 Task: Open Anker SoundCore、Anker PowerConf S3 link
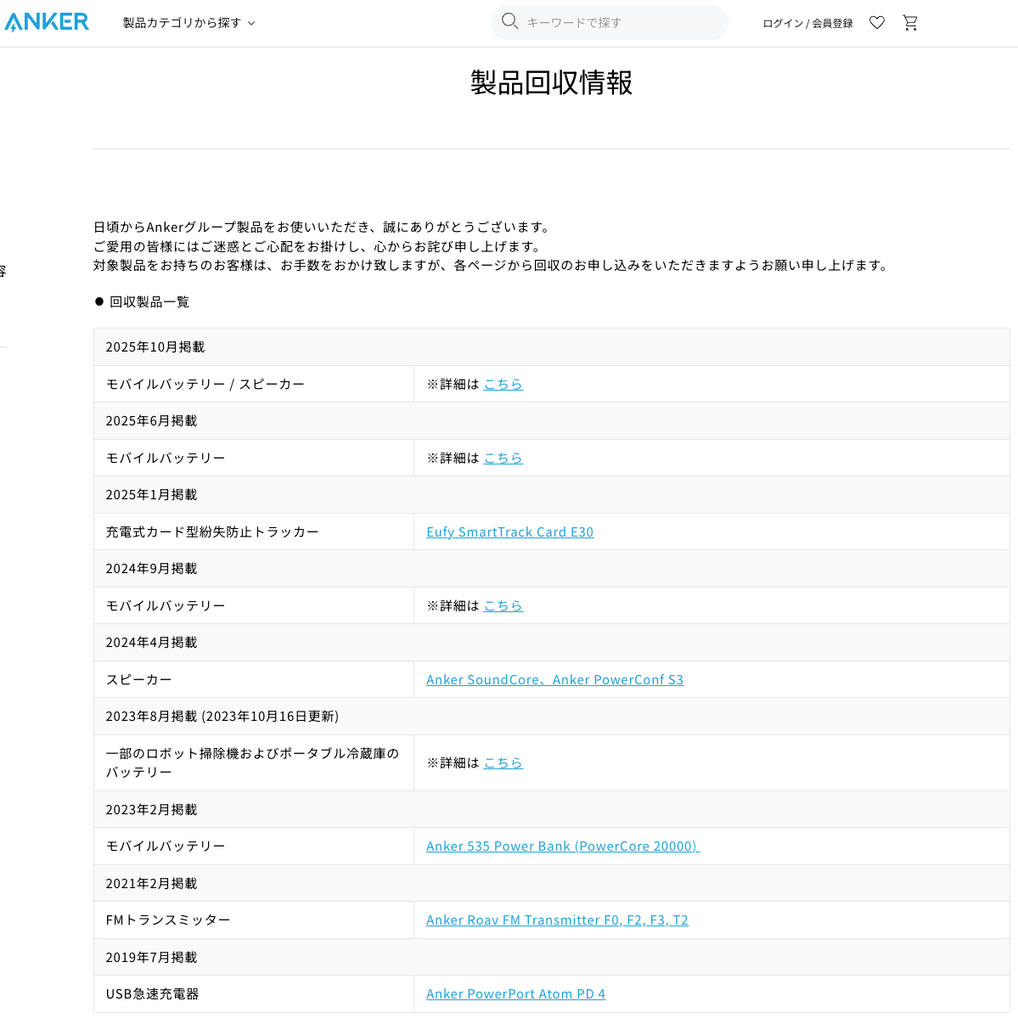point(554,680)
